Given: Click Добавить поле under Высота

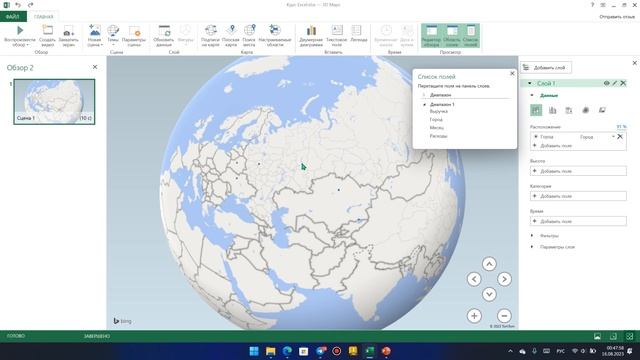Looking at the screenshot, I should click(x=578, y=171).
